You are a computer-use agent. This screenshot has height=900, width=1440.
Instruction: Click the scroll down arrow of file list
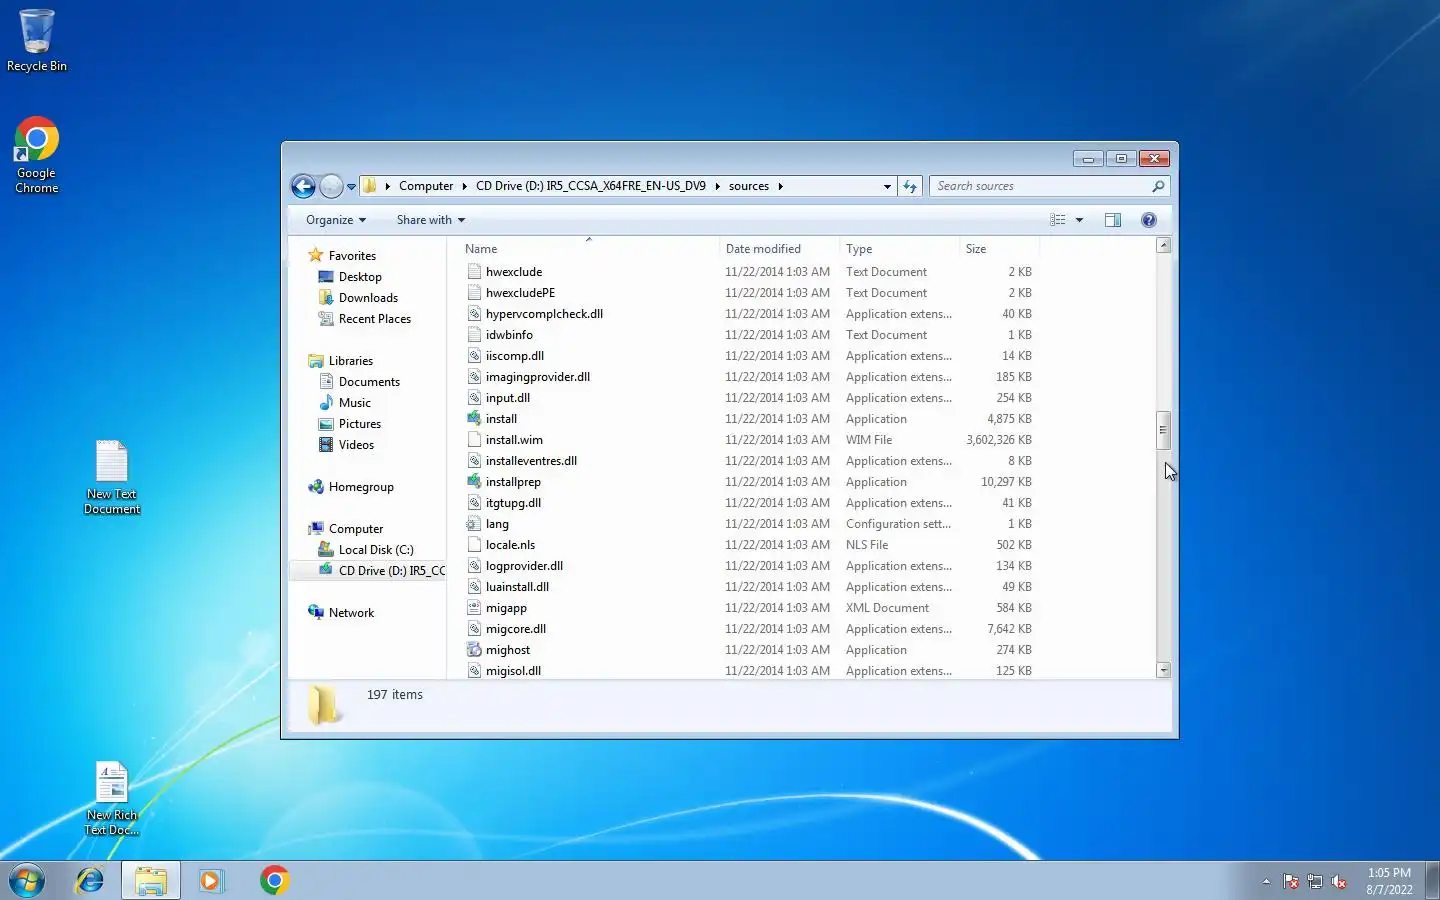coord(1163,670)
